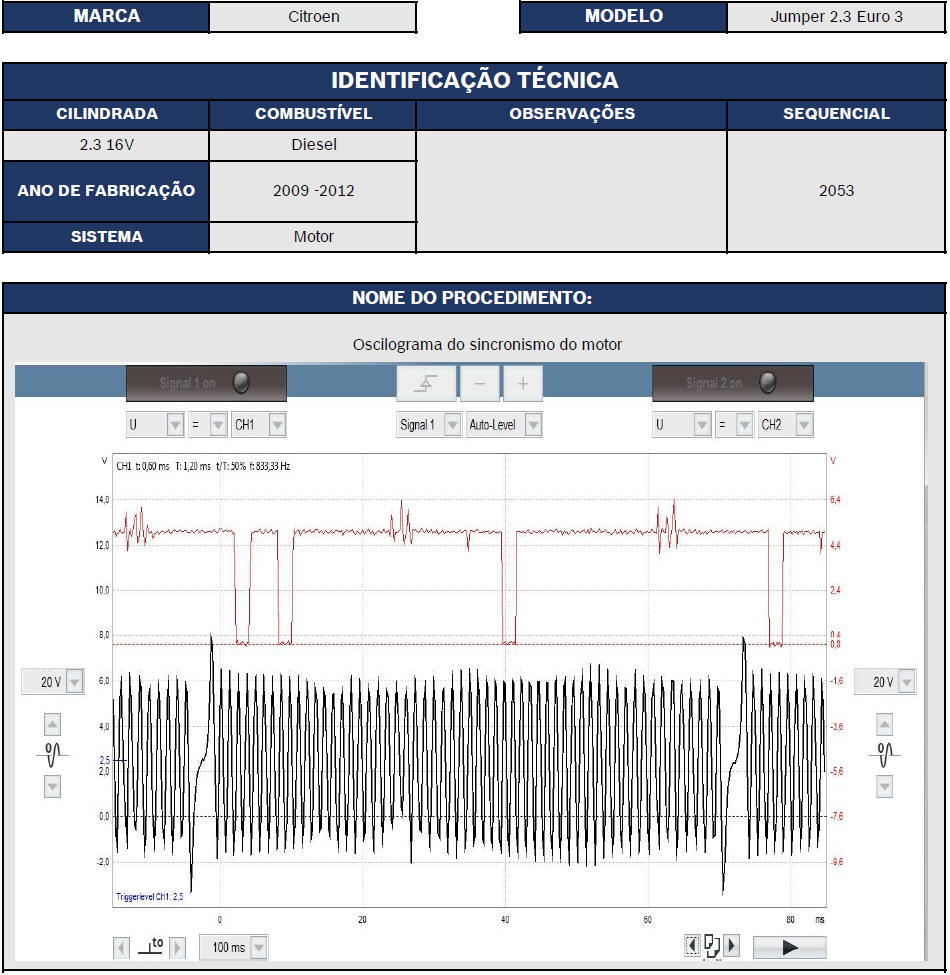950x975 pixels.
Task: Open left 20 V range dropdown
Action: (x=74, y=682)
